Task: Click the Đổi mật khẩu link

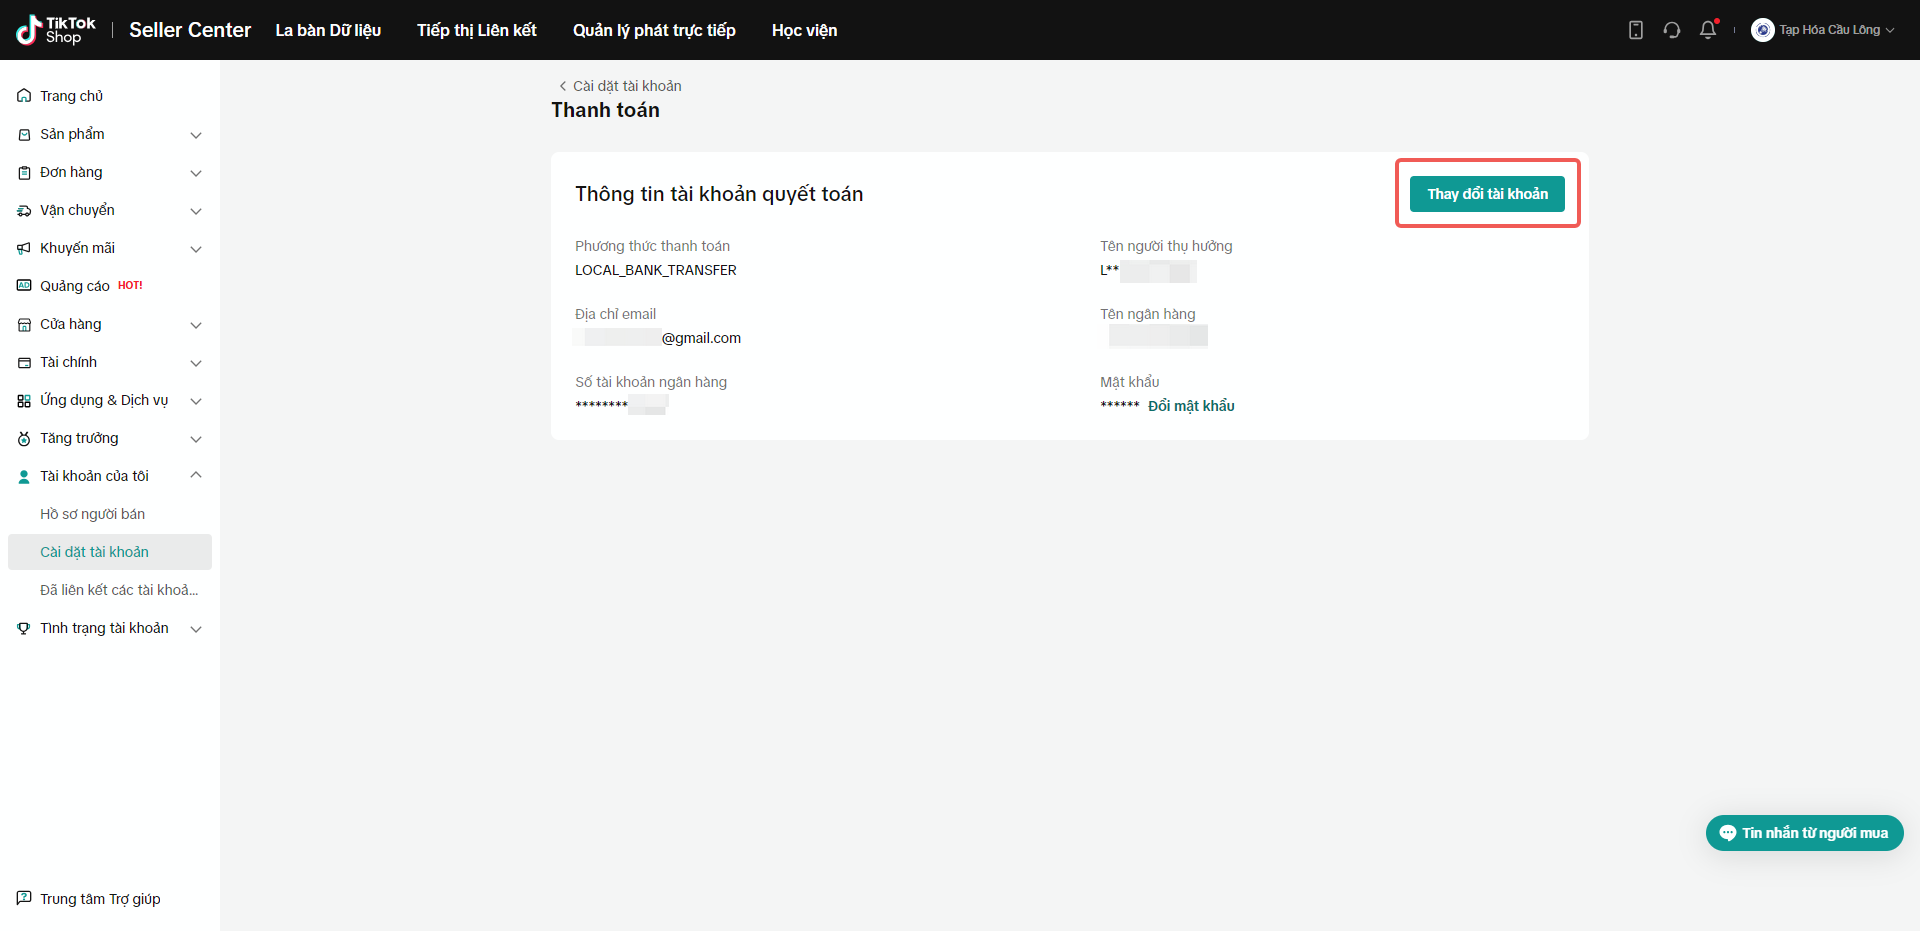Action: [x=1191, y=406]
